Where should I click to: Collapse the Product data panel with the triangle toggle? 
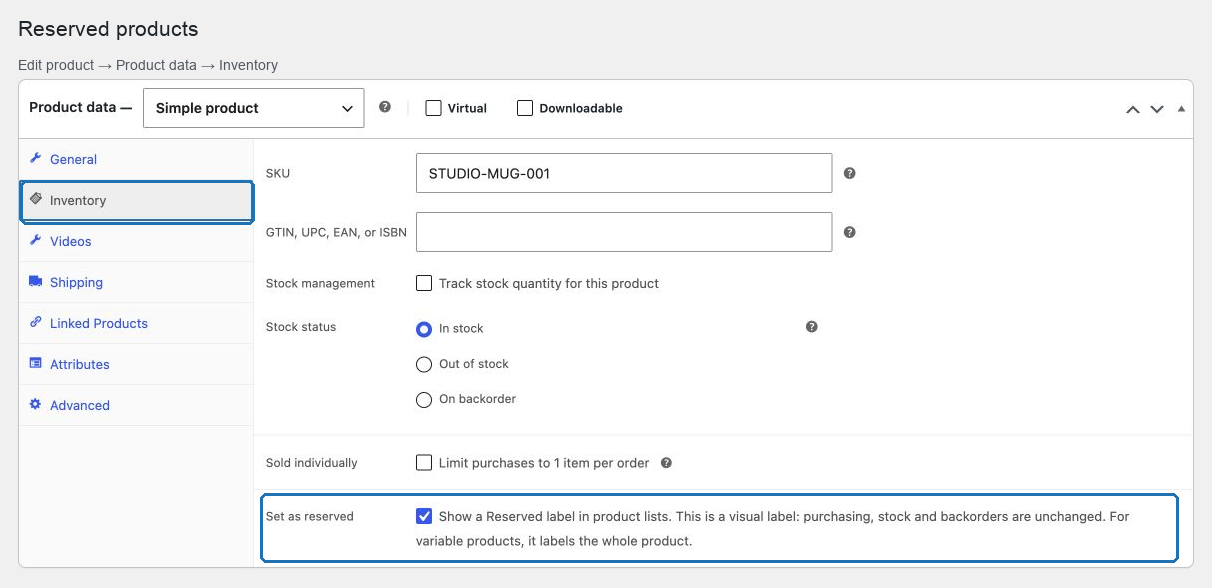(1181, 108)
